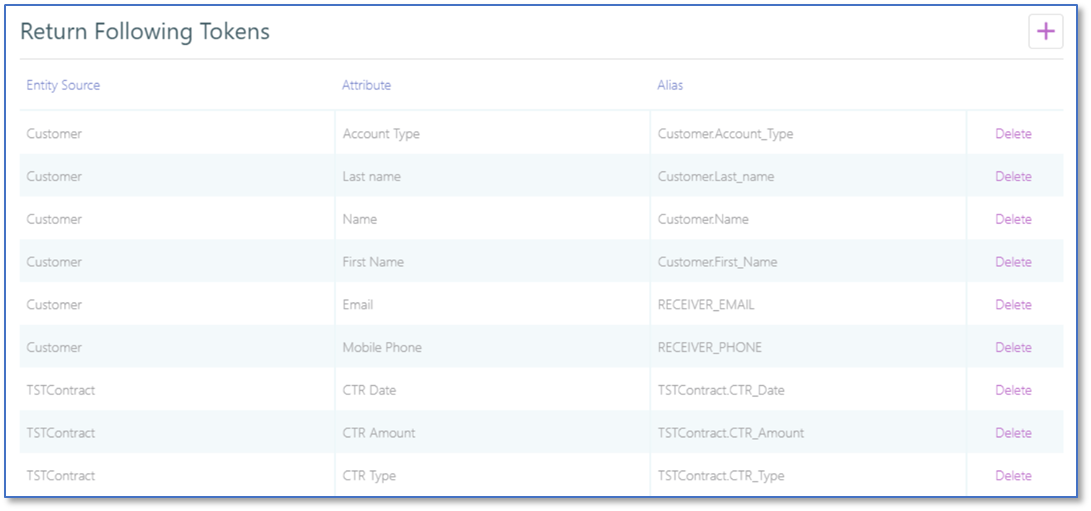Delete the TSTContract CTR Amount token

pyautogui.click(x=1012, y=433)
